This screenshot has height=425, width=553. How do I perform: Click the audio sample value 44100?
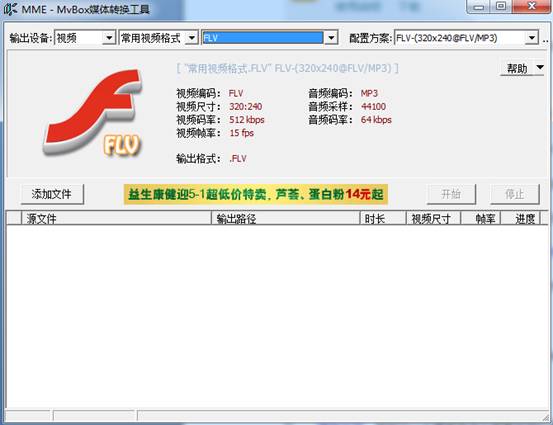[373, 107]
